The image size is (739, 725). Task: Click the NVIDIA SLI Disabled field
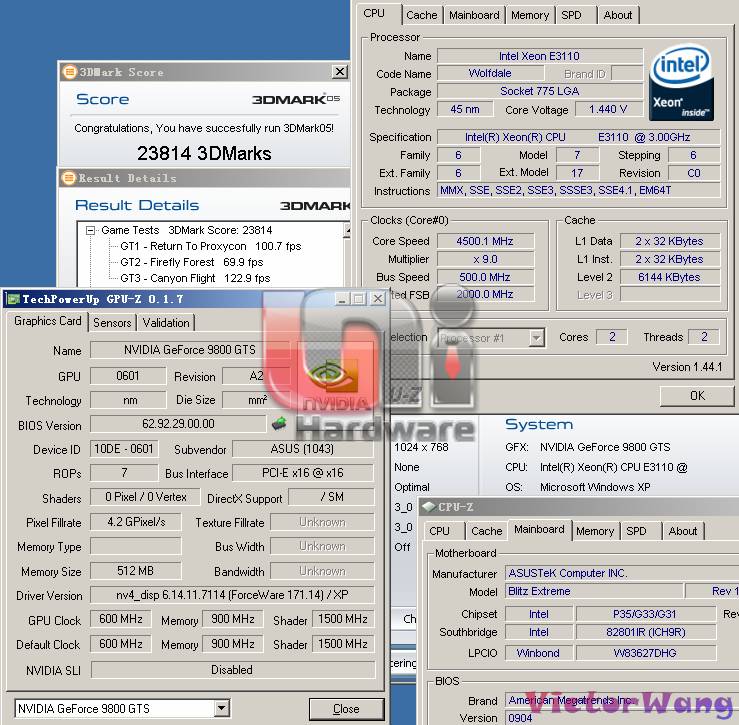point(232,669)
